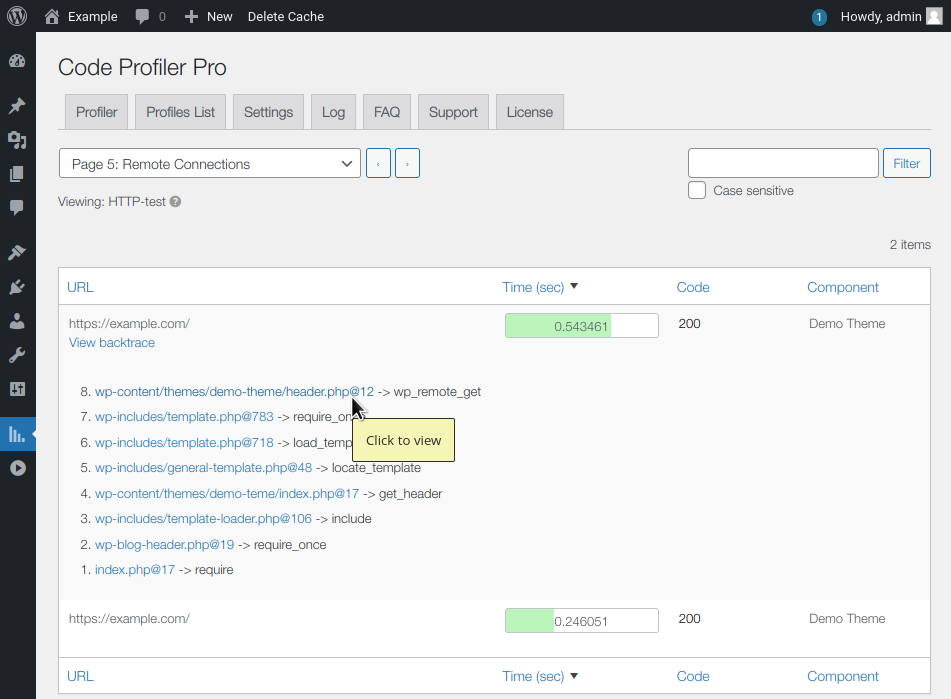Click comments bubble in admin bar
This screenshot has height=699, width=951.
(x=150, y=16)
